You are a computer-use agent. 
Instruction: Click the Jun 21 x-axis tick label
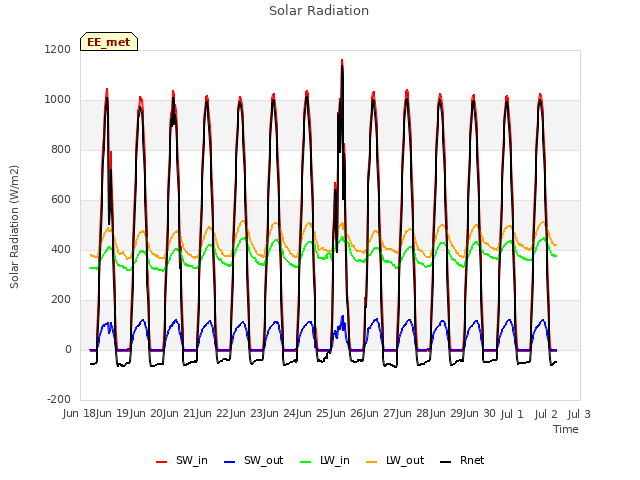click(180, 414)
